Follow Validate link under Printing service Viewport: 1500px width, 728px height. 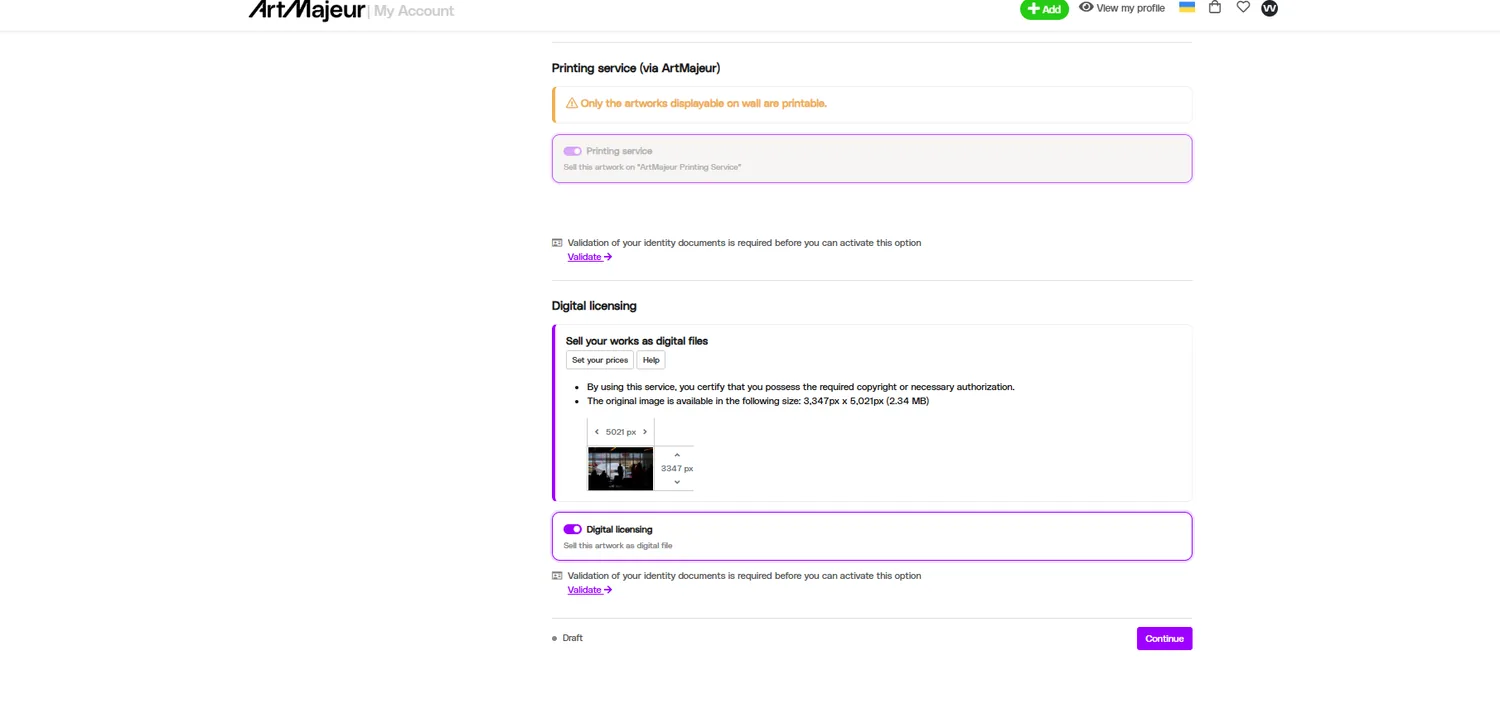[590, 257]
